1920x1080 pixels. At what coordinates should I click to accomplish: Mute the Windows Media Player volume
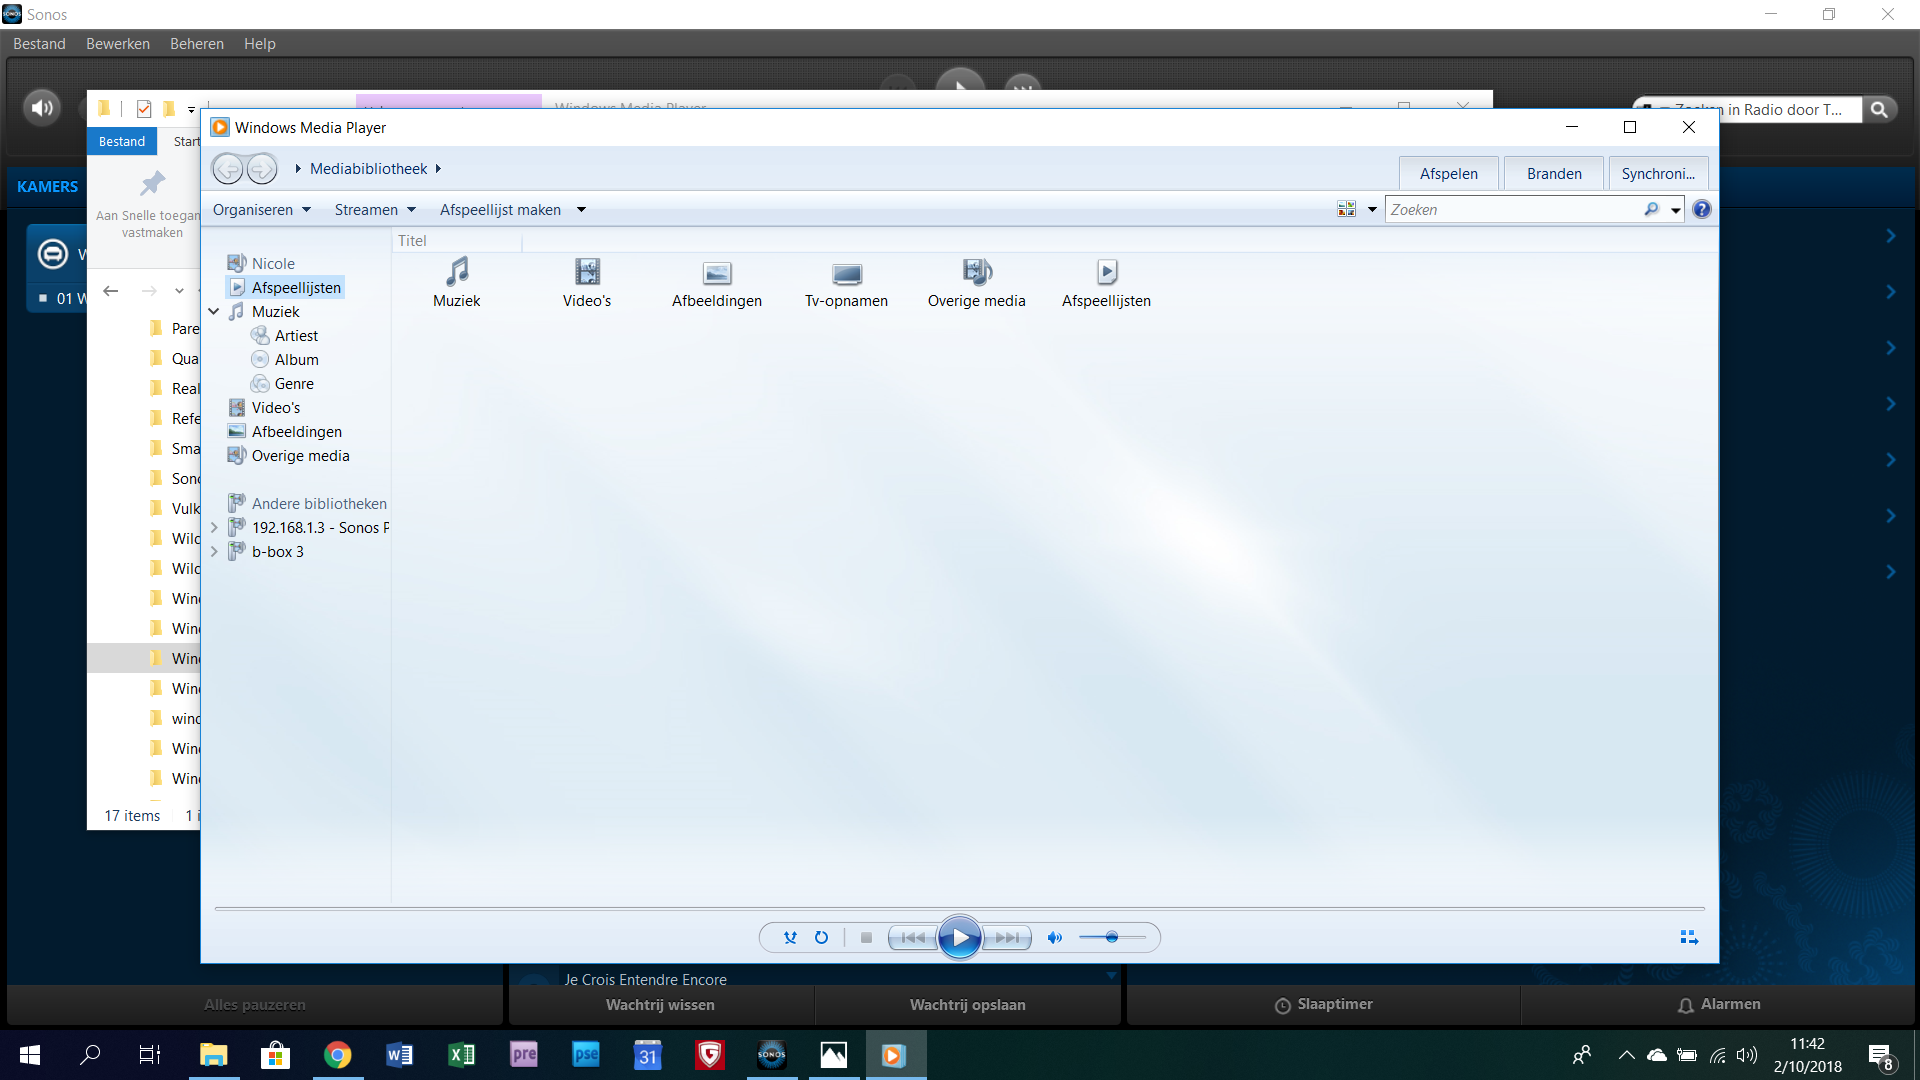1054,937
